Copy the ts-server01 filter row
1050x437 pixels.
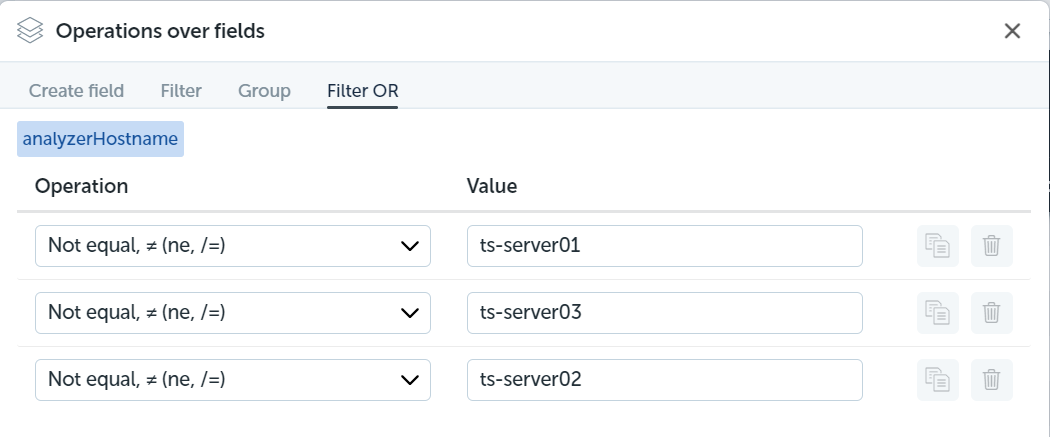point(938,246)
